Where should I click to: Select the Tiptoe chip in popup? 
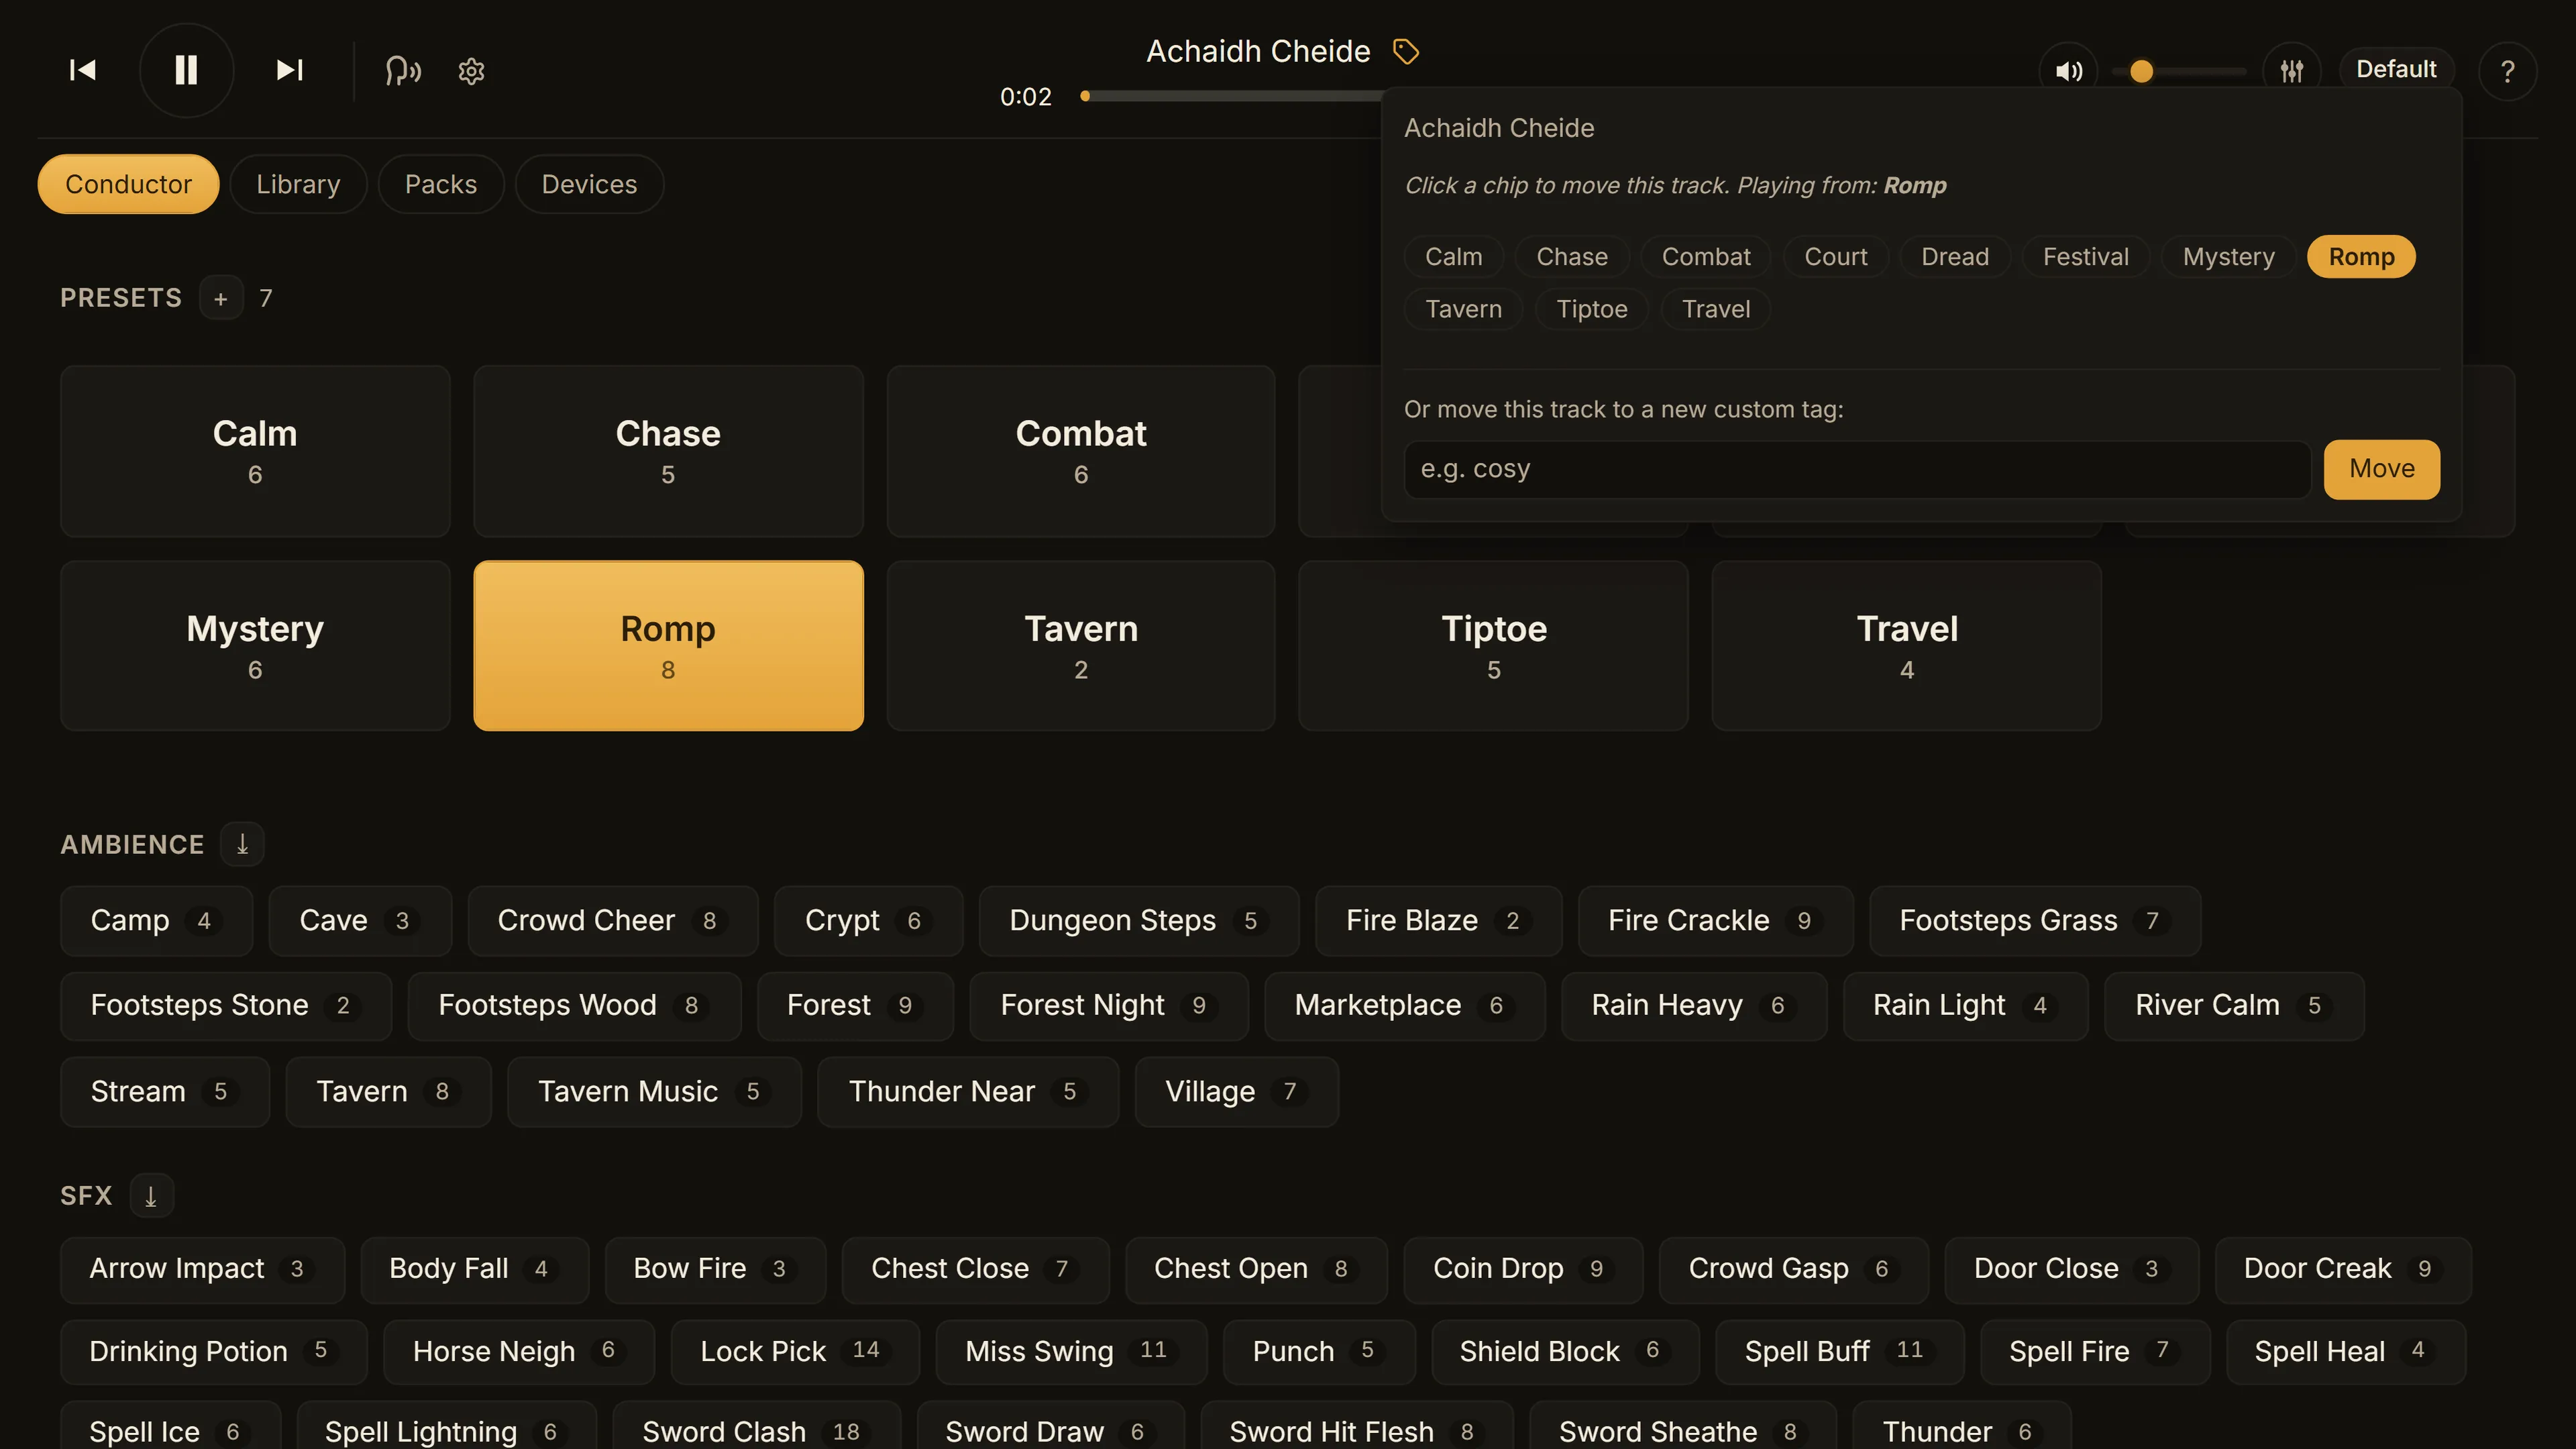coord(1591,309)
